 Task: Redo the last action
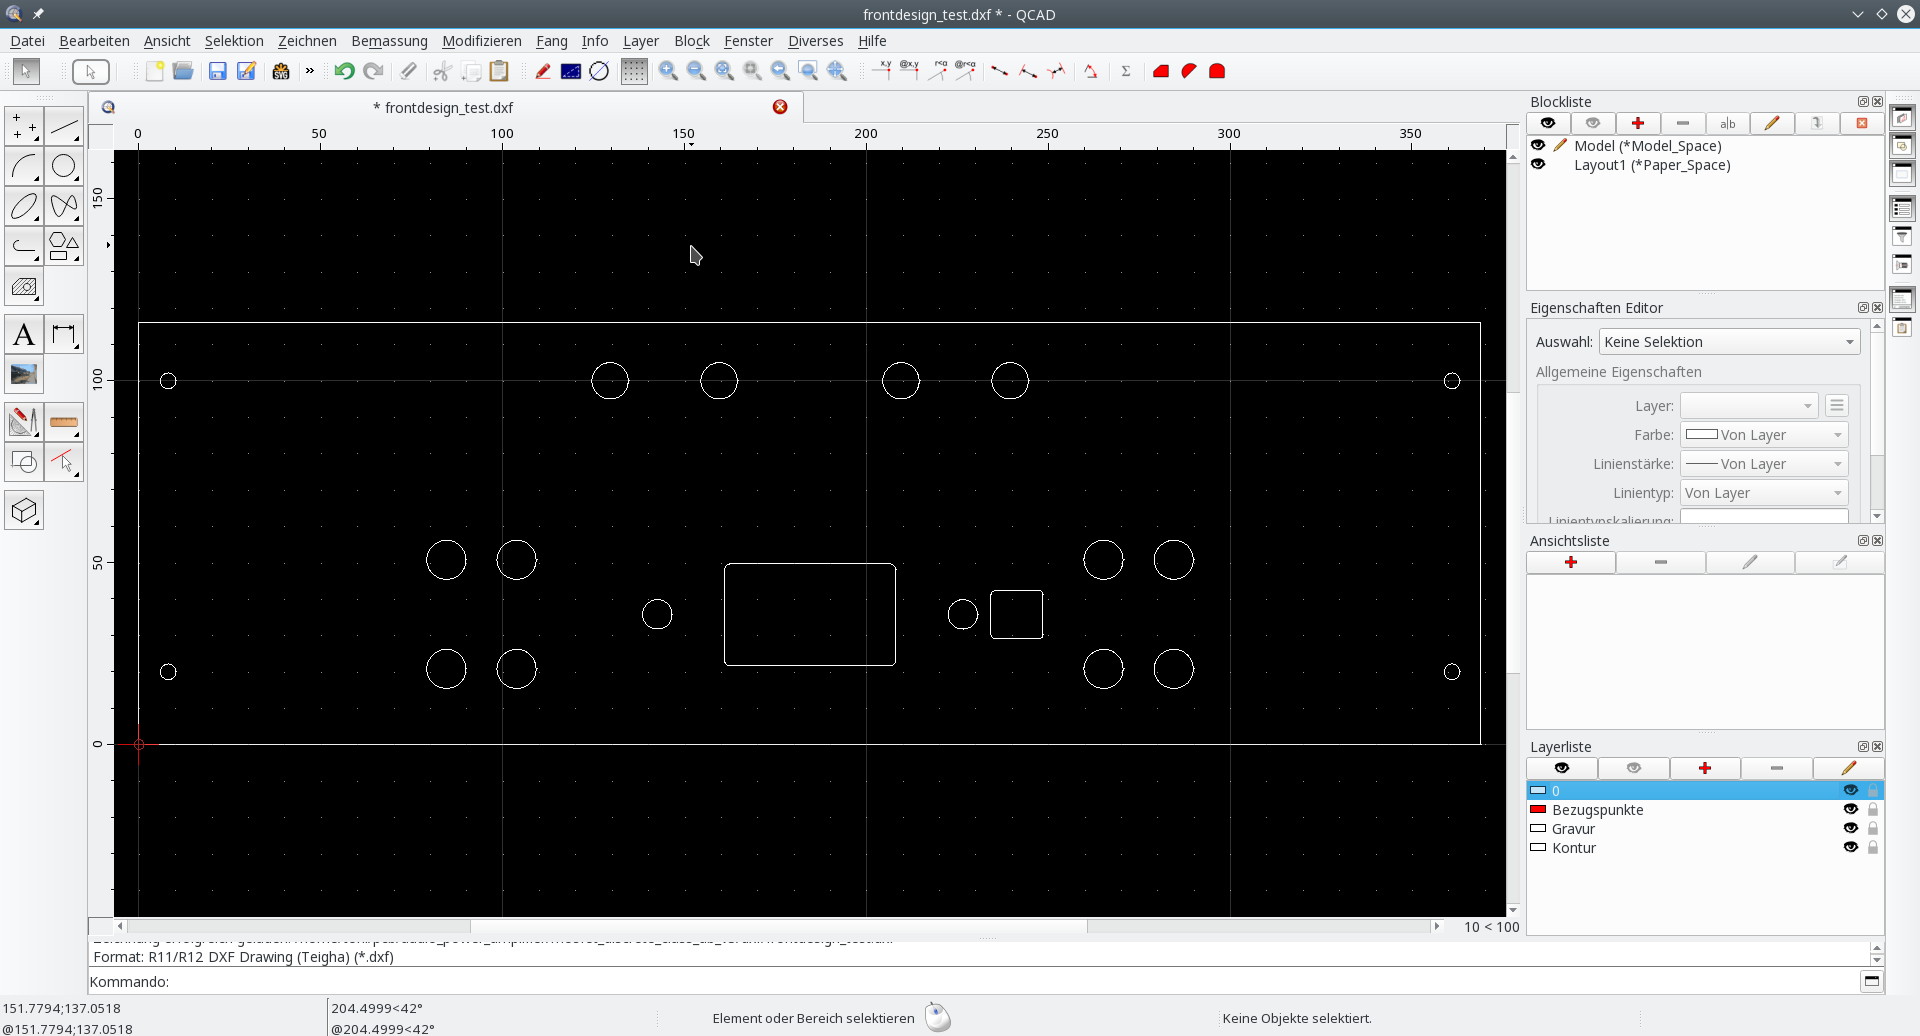[373, 71]
